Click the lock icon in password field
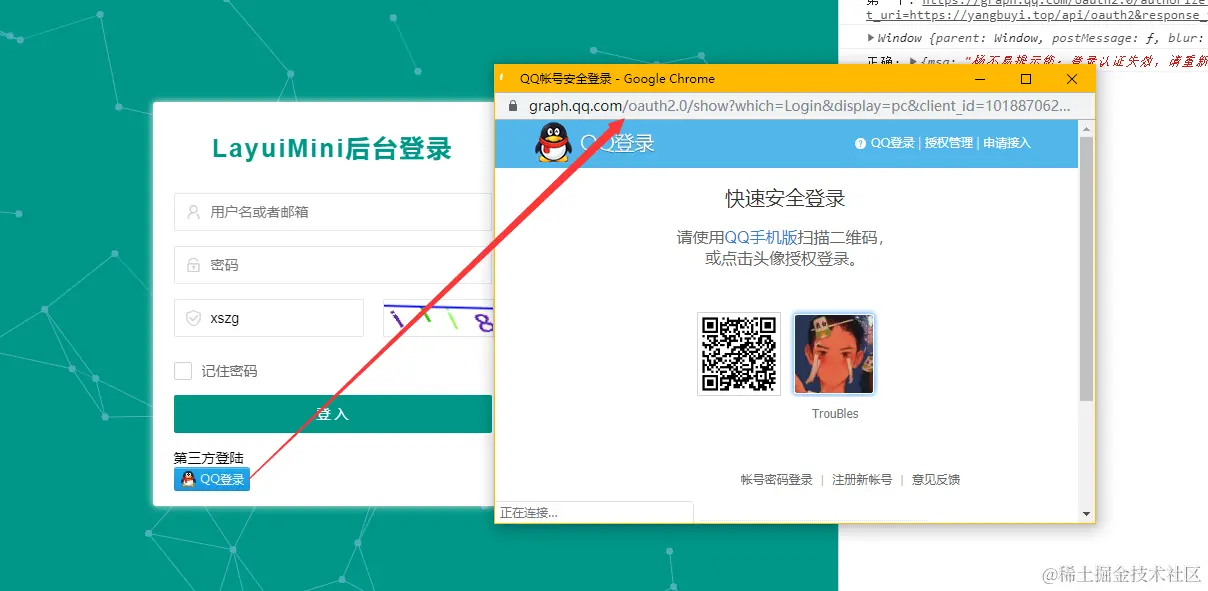This screenshot has height=591, width=1208. pyautogui.click(x=193, y=265)
